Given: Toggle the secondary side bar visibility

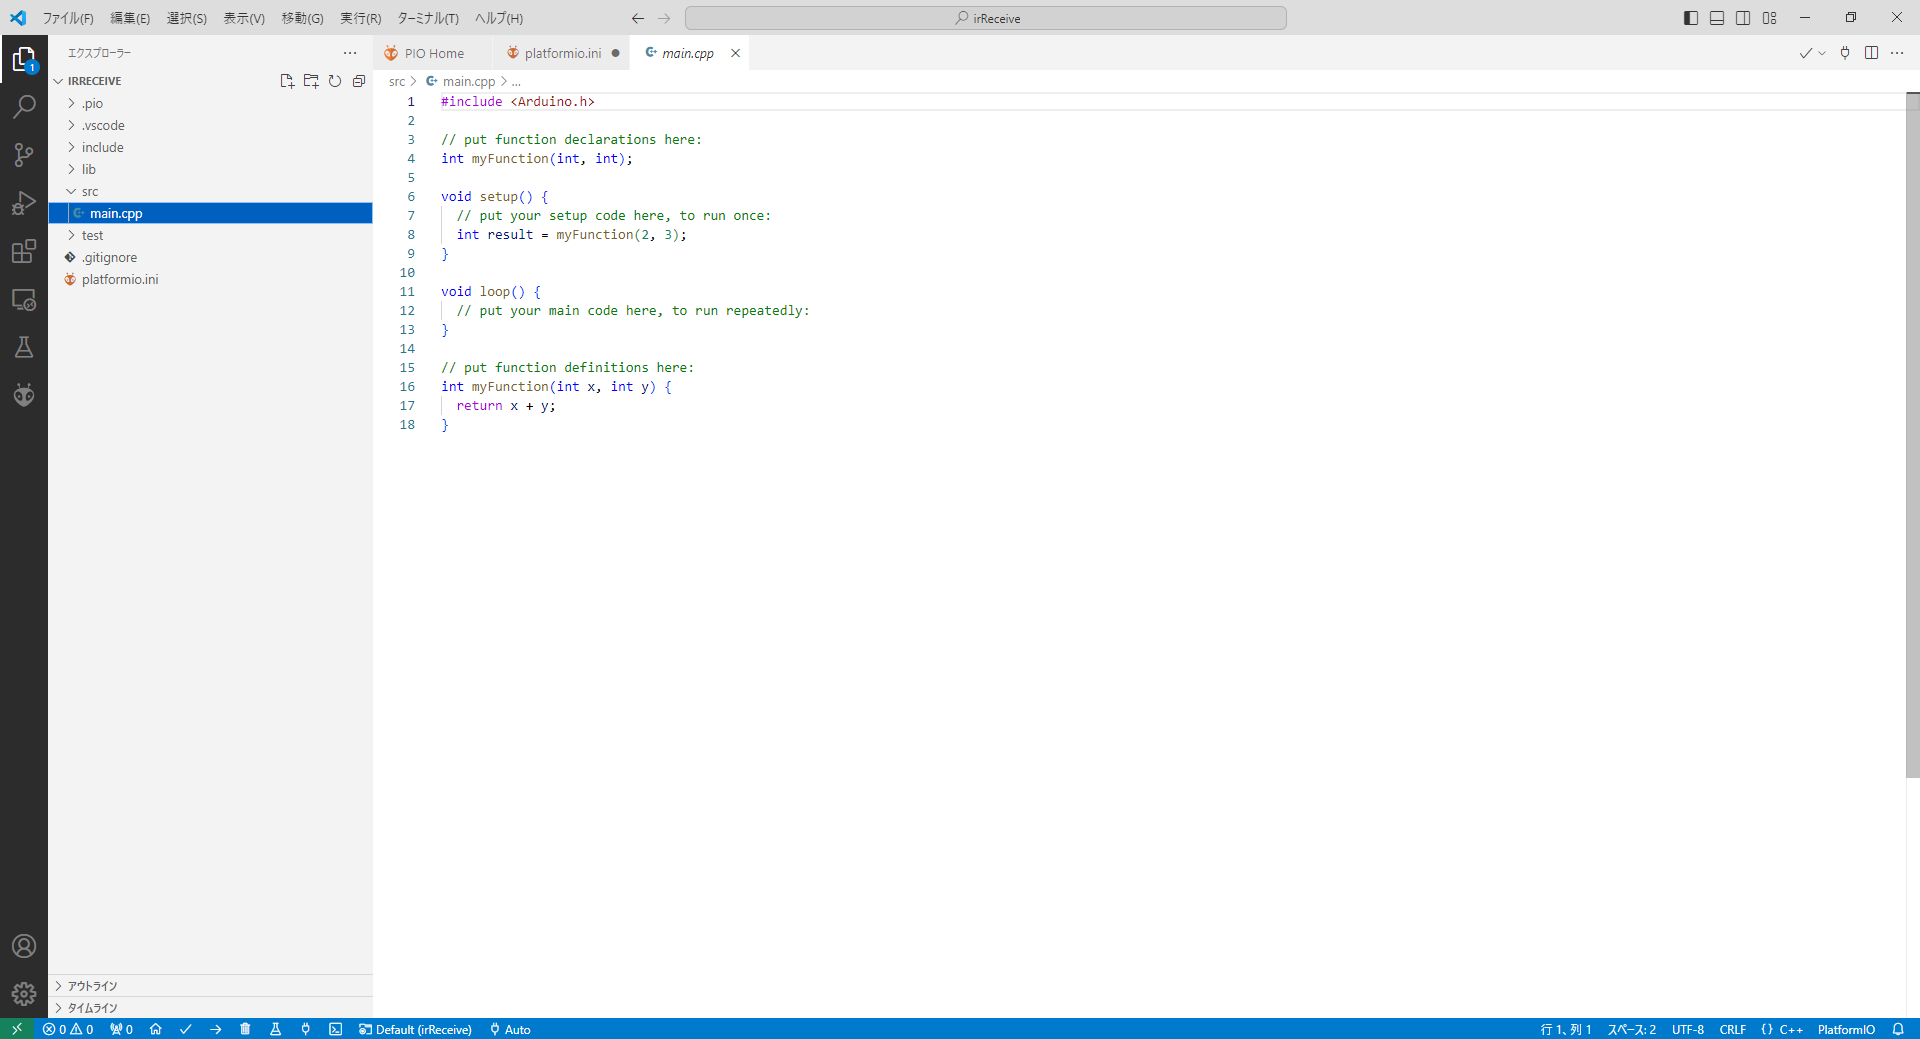Looking at the screenshot, I should [x=1742, y=18].
